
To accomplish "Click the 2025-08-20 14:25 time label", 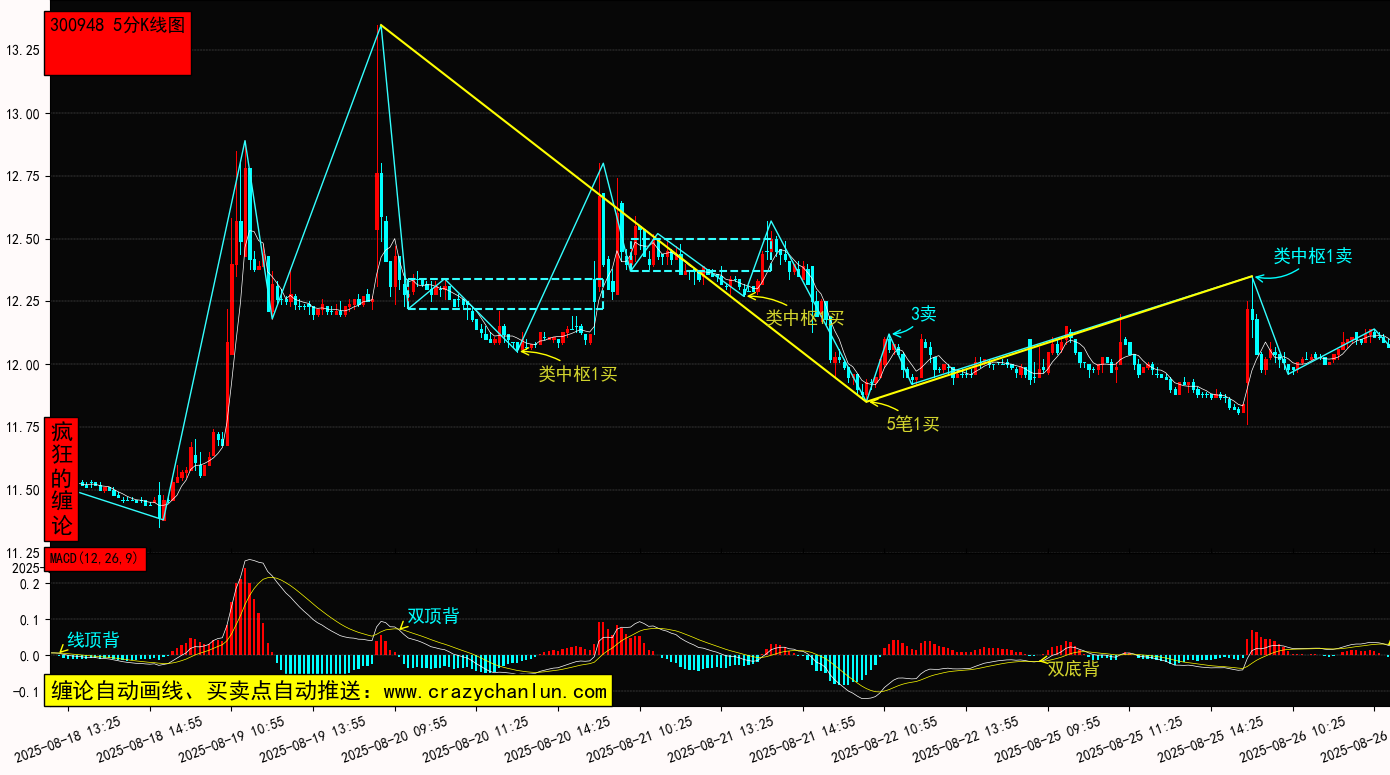I will coord(558,739).
